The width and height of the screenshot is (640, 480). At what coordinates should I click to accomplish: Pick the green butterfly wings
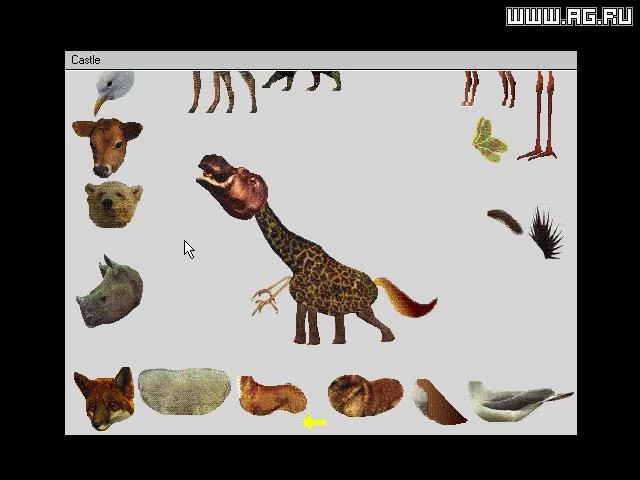point(489,140)
